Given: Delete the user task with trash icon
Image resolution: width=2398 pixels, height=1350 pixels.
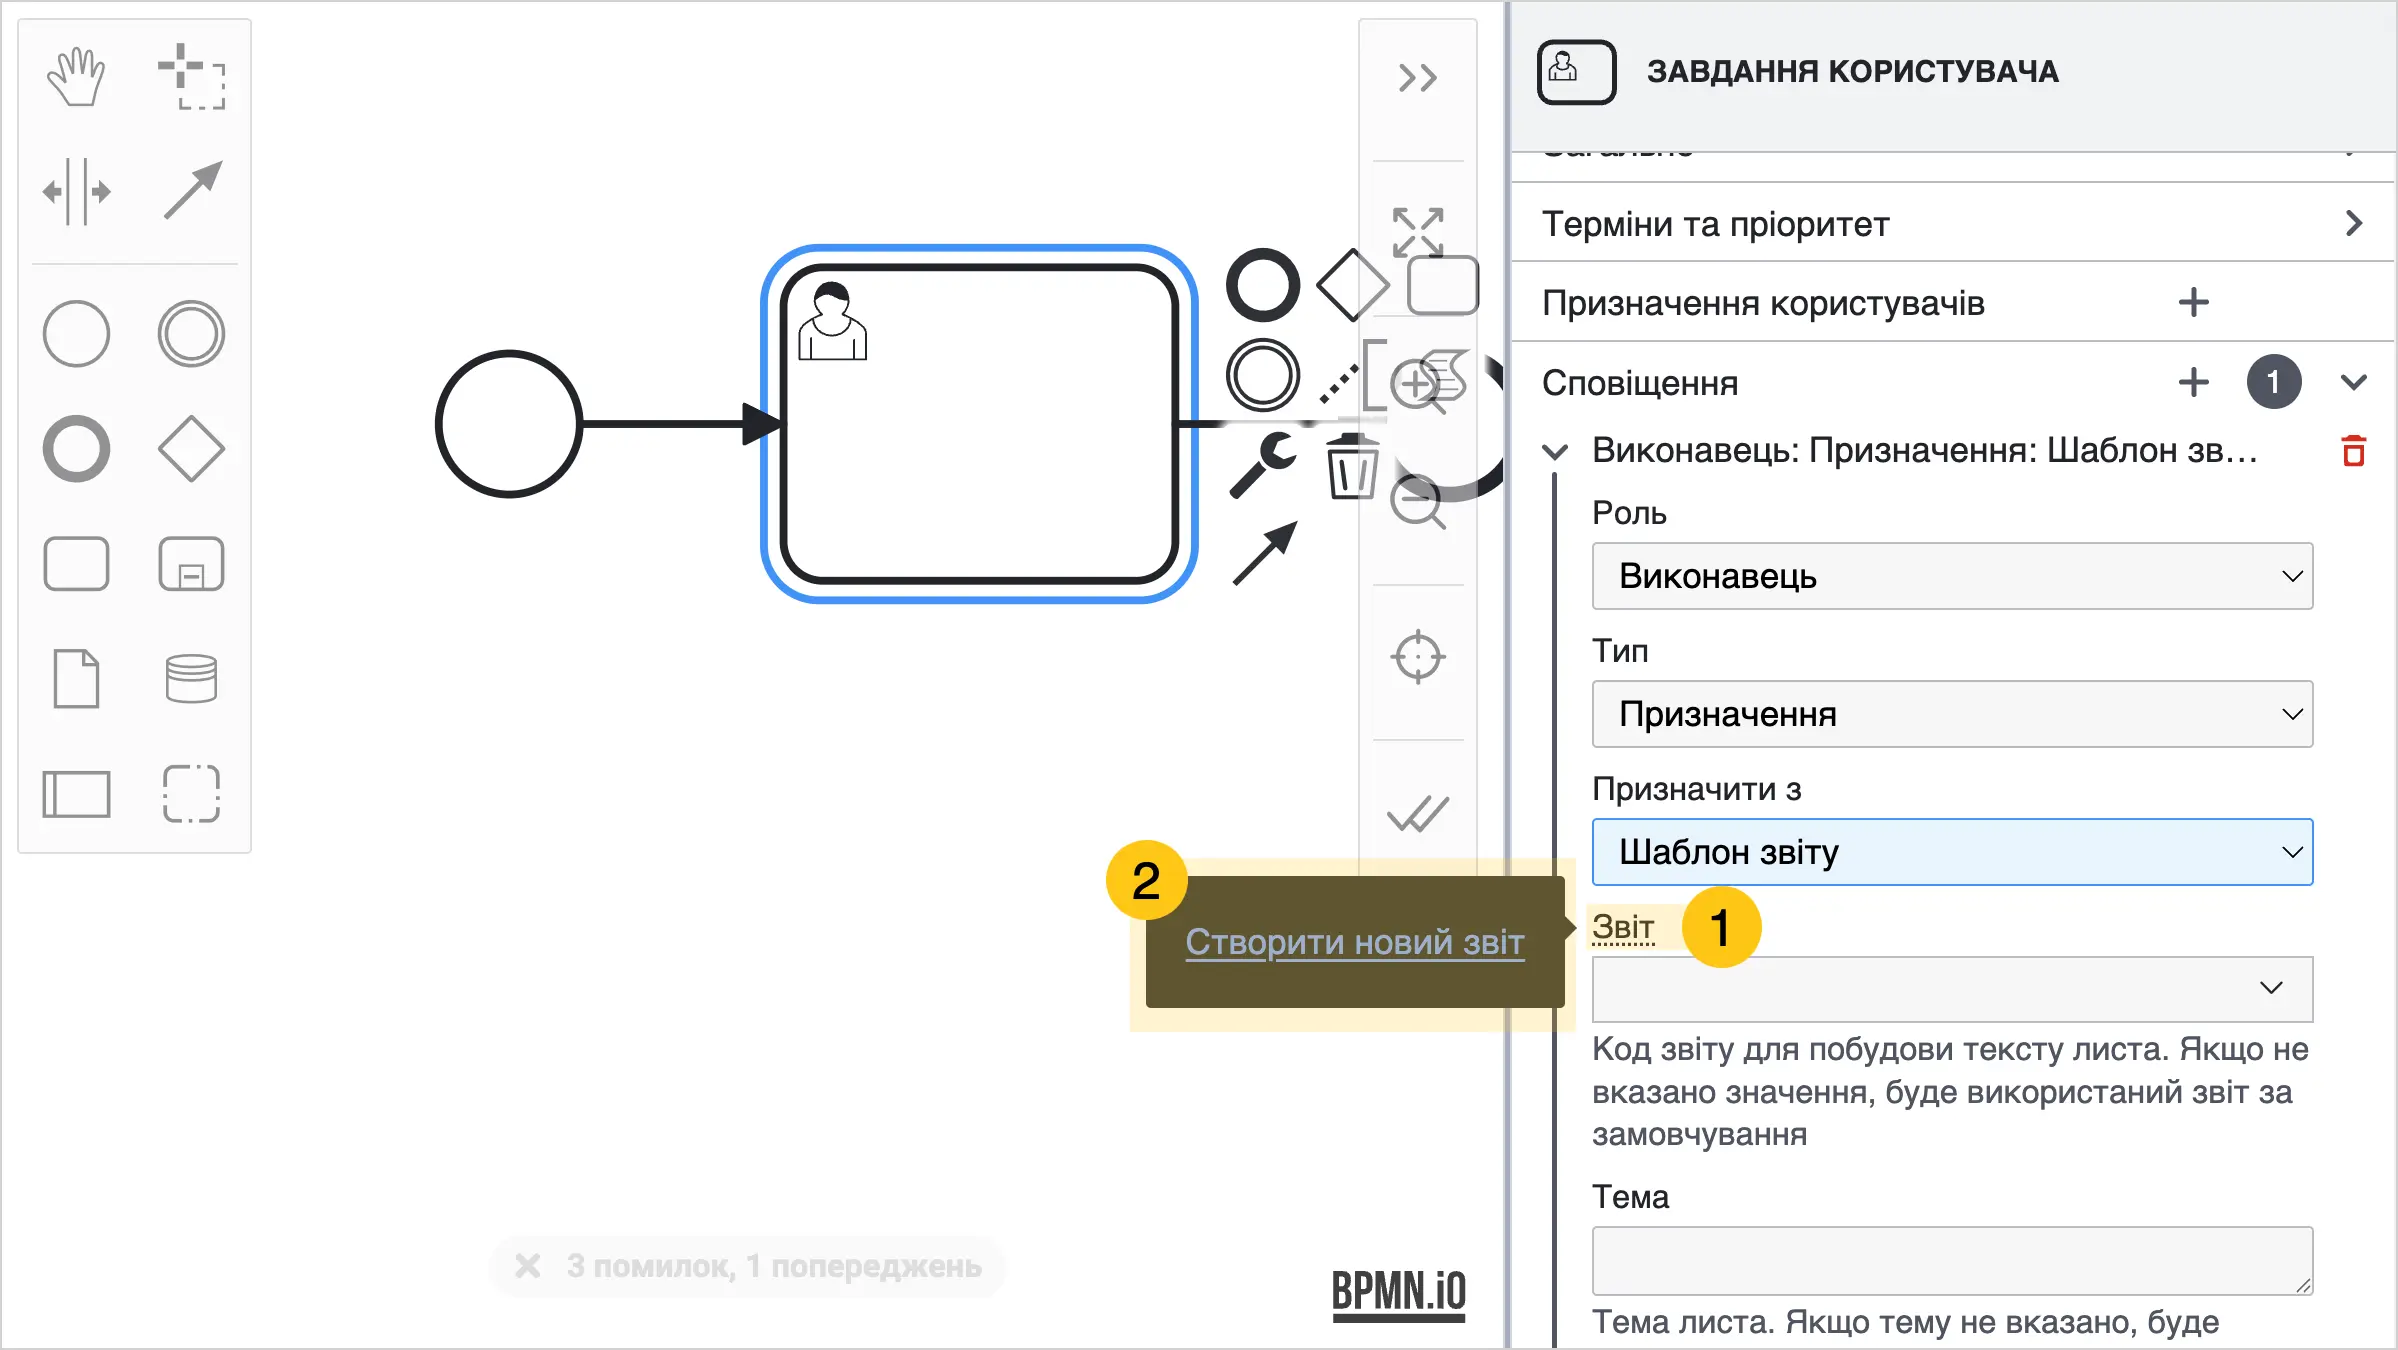Looking at the screenshot, I should [1352, 465].
